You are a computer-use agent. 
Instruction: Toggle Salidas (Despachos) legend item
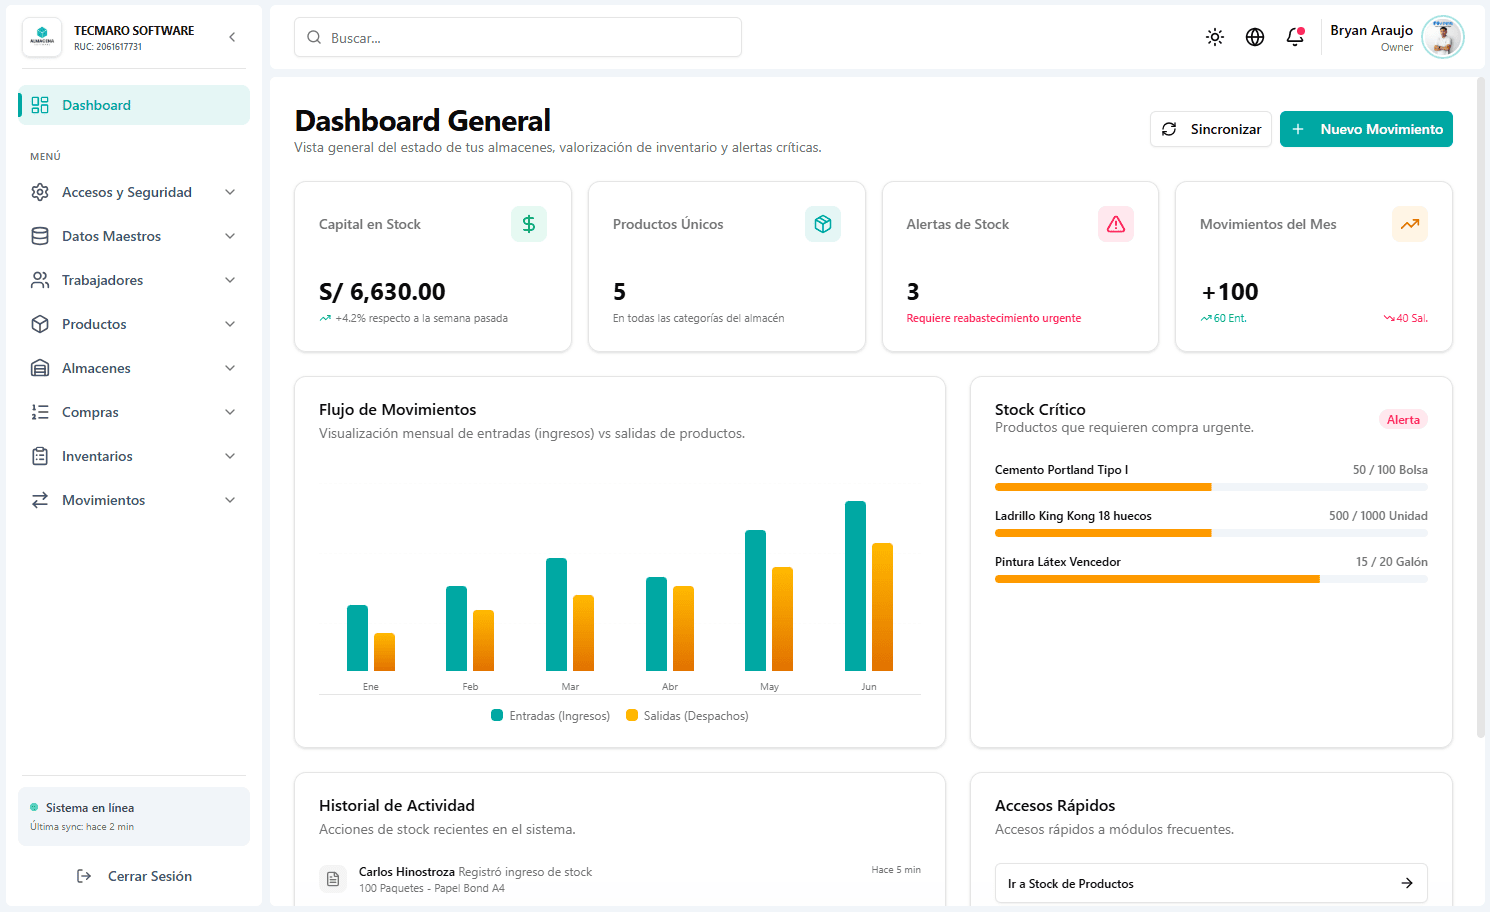(x=687, y=716)
